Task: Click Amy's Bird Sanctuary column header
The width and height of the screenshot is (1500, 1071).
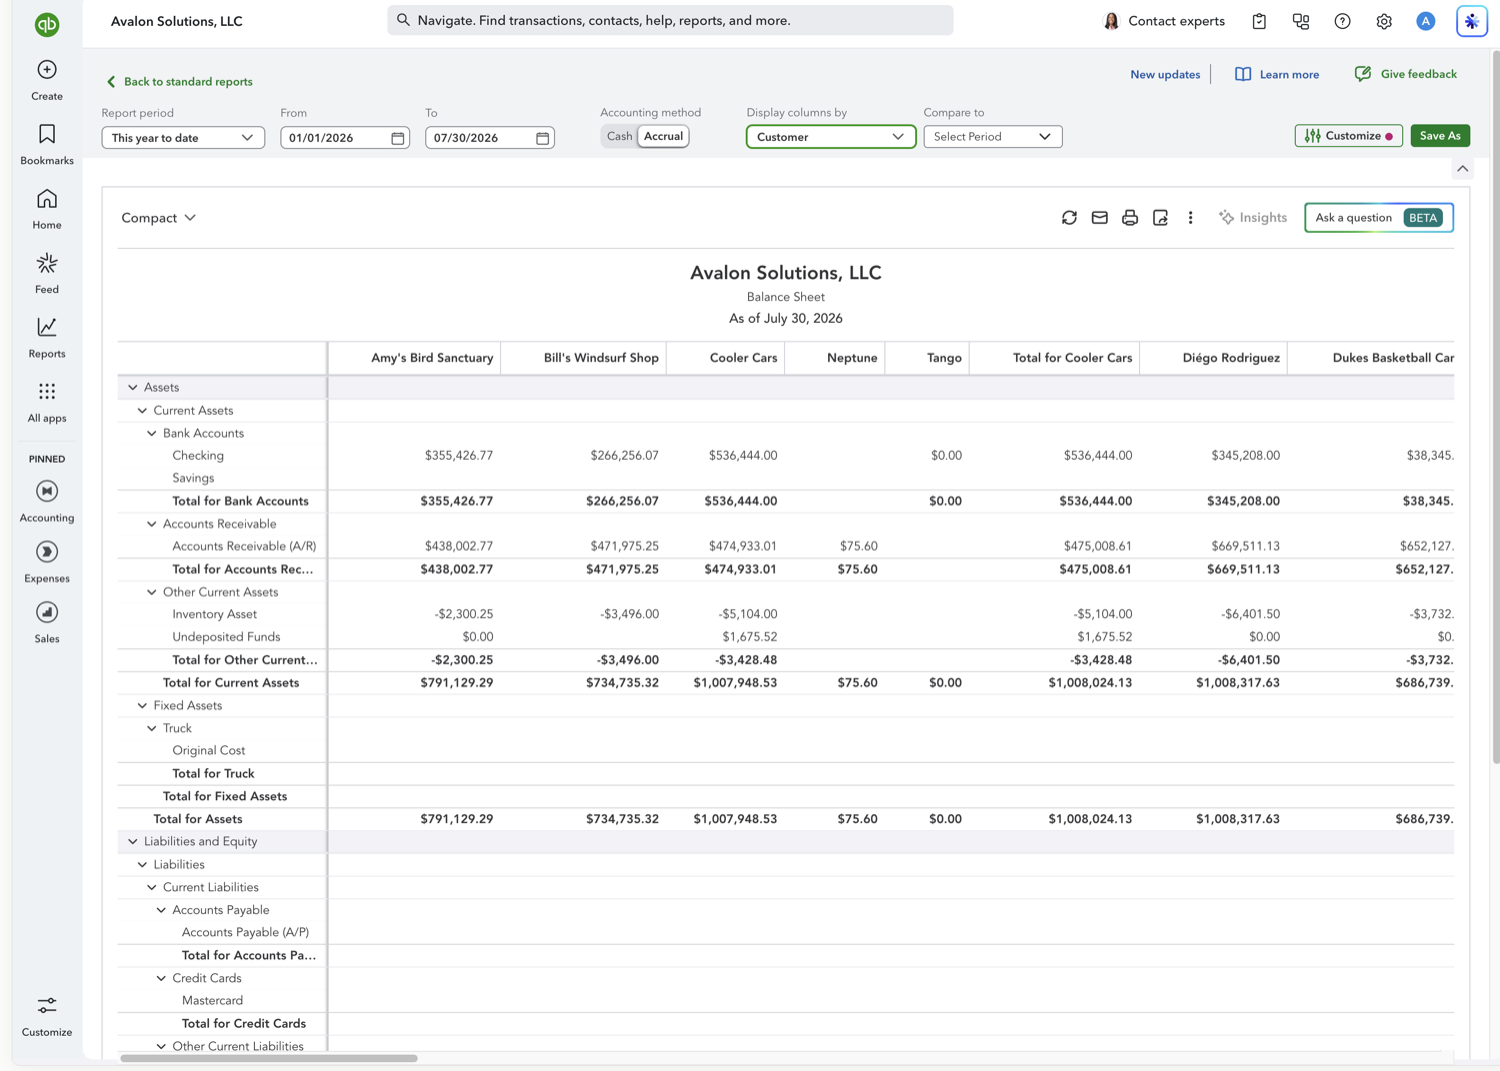Action: point(432,358)
